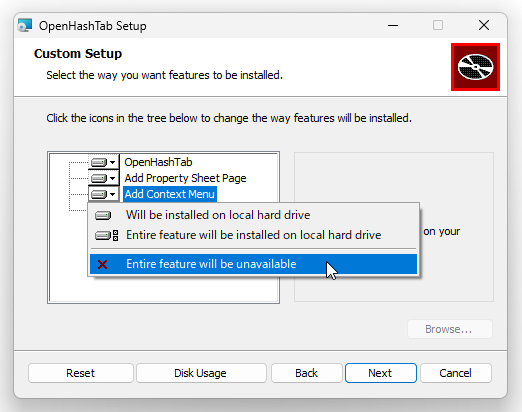Choose Will be installed on local hard drive

253,215
